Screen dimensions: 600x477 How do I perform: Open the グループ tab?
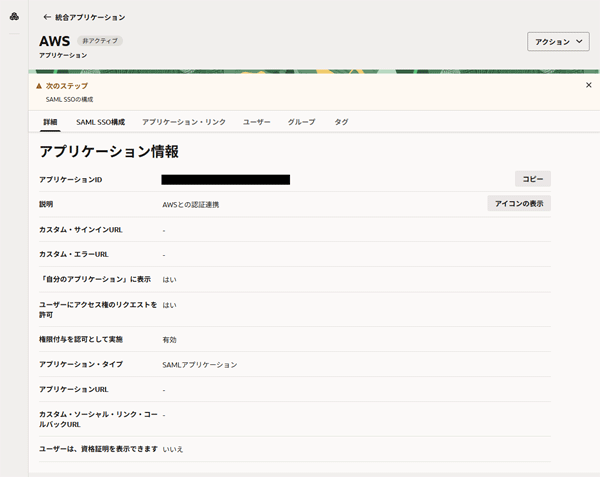pyautogui.click(x=301, y=122)
